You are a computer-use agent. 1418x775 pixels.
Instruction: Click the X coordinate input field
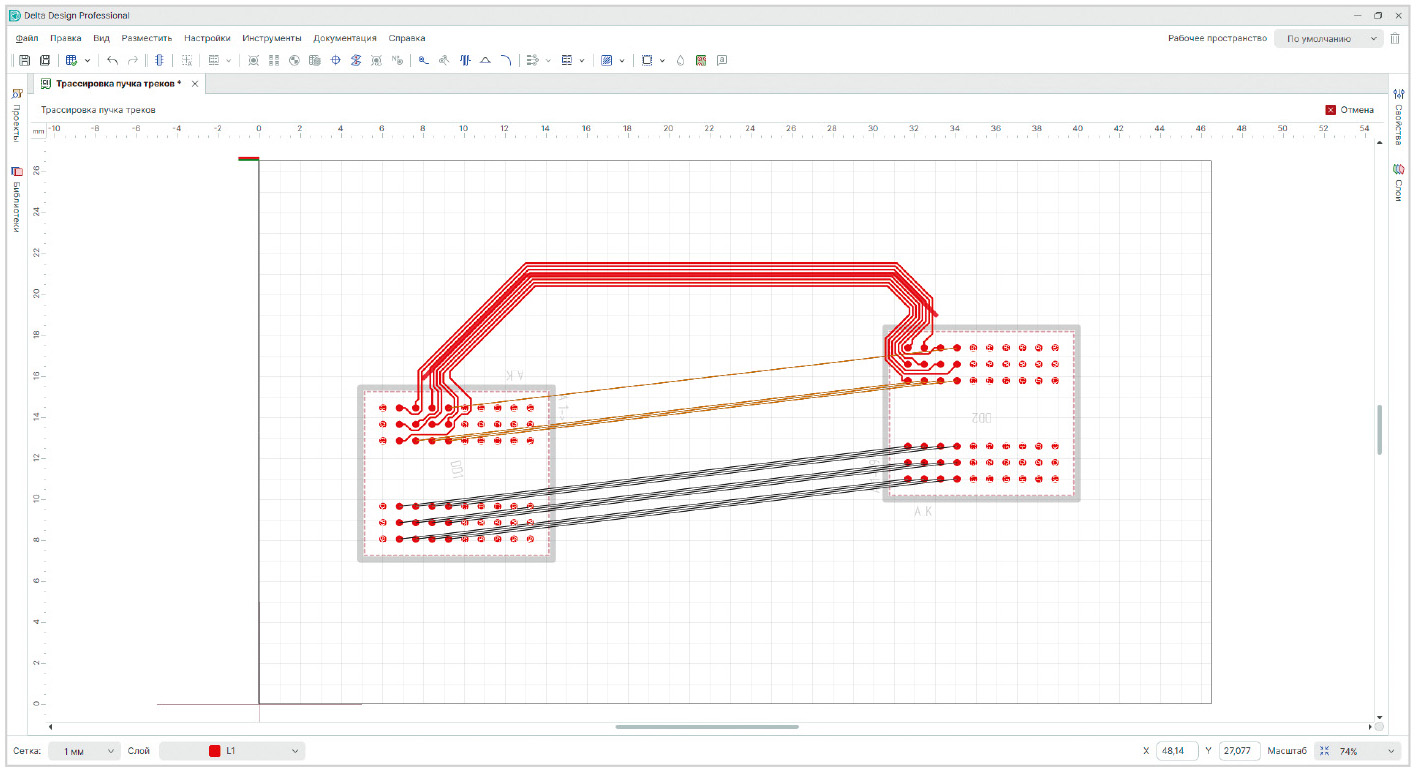tap(1177, 751)
